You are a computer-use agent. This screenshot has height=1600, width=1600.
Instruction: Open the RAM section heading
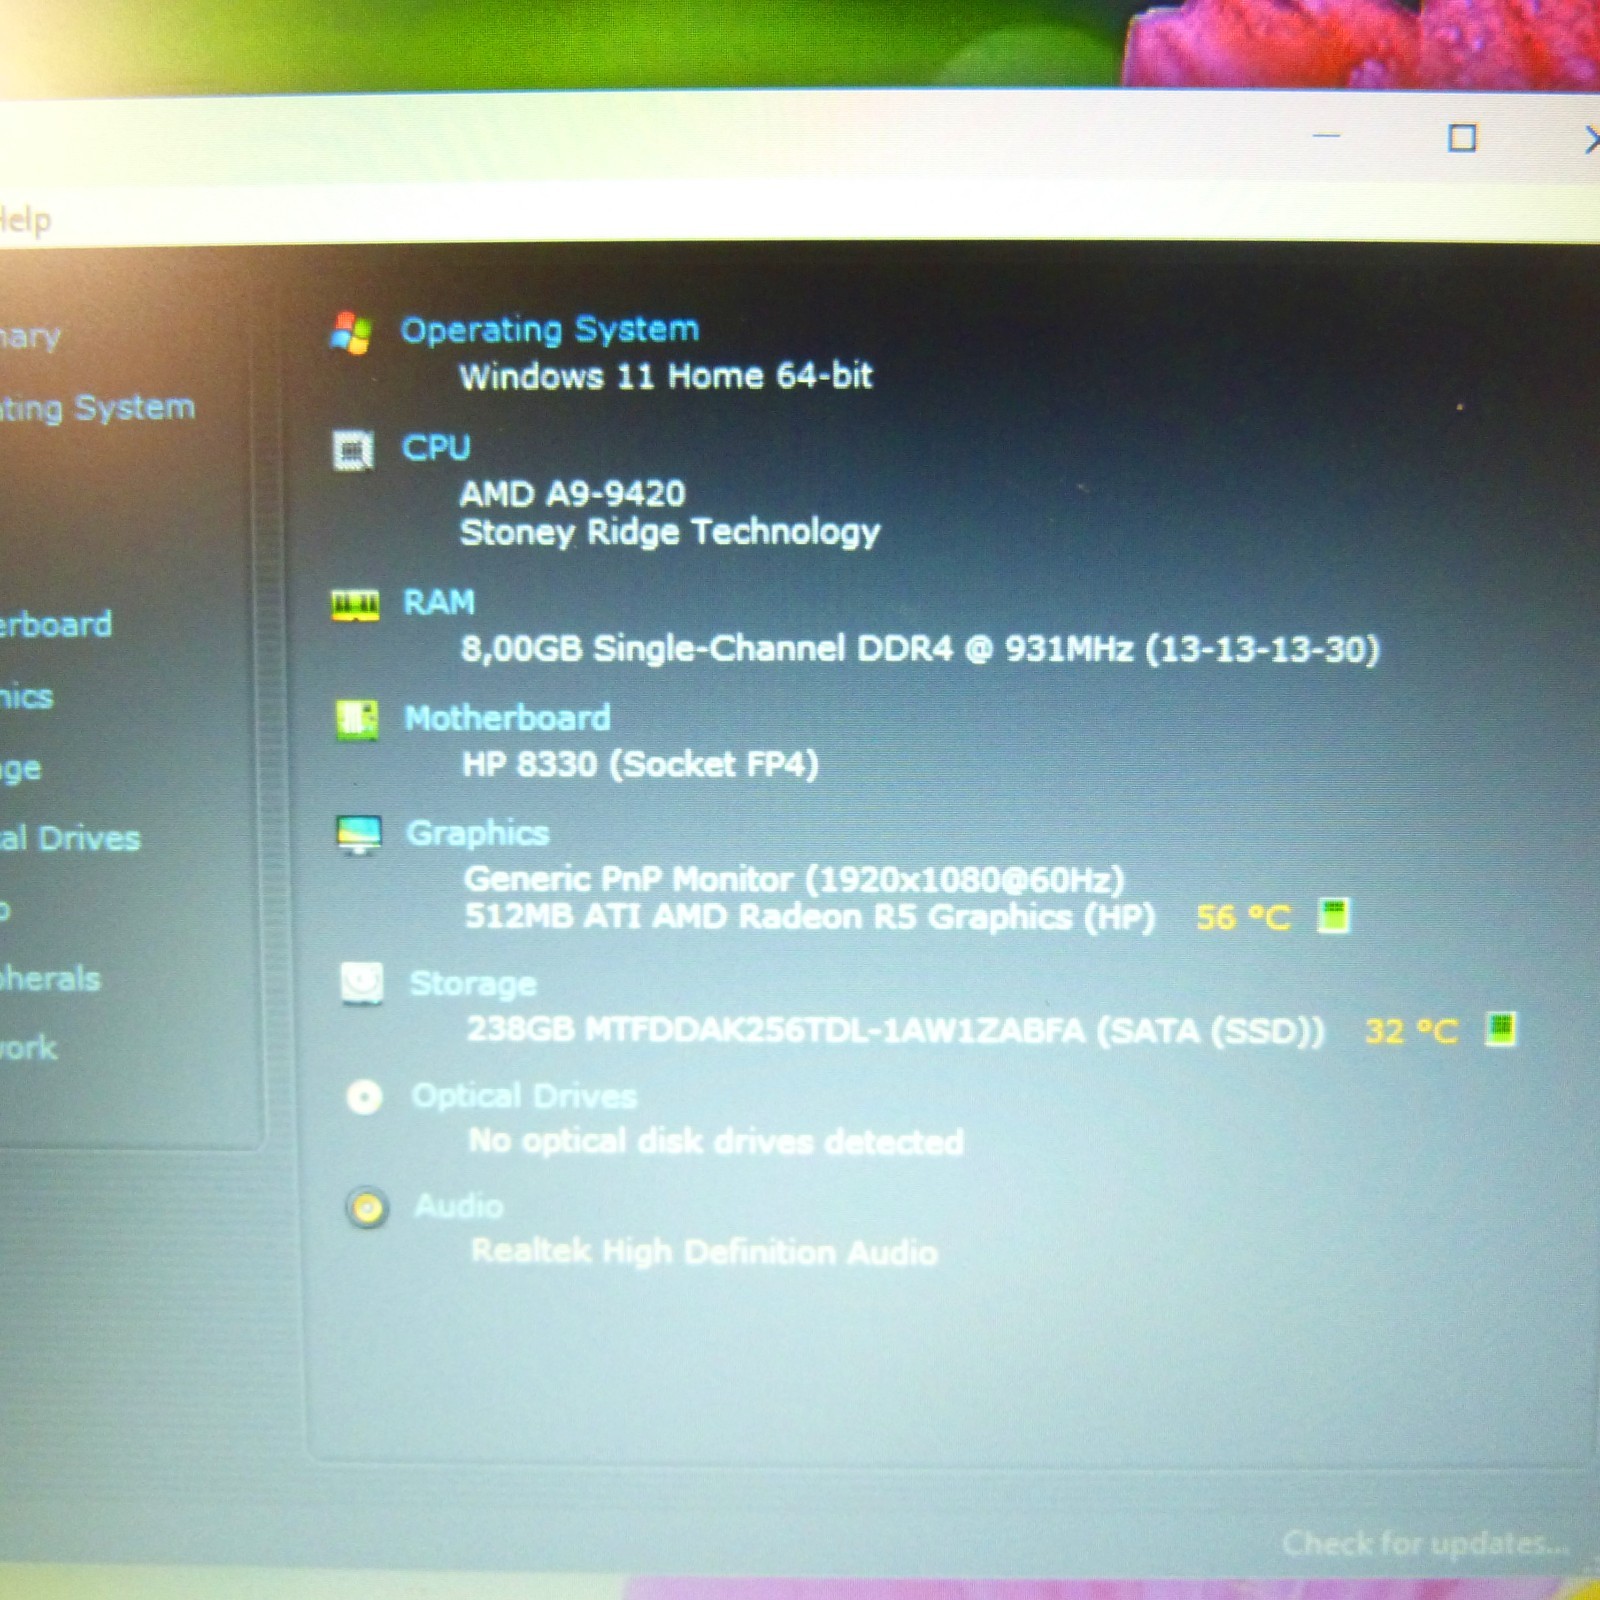438,602
